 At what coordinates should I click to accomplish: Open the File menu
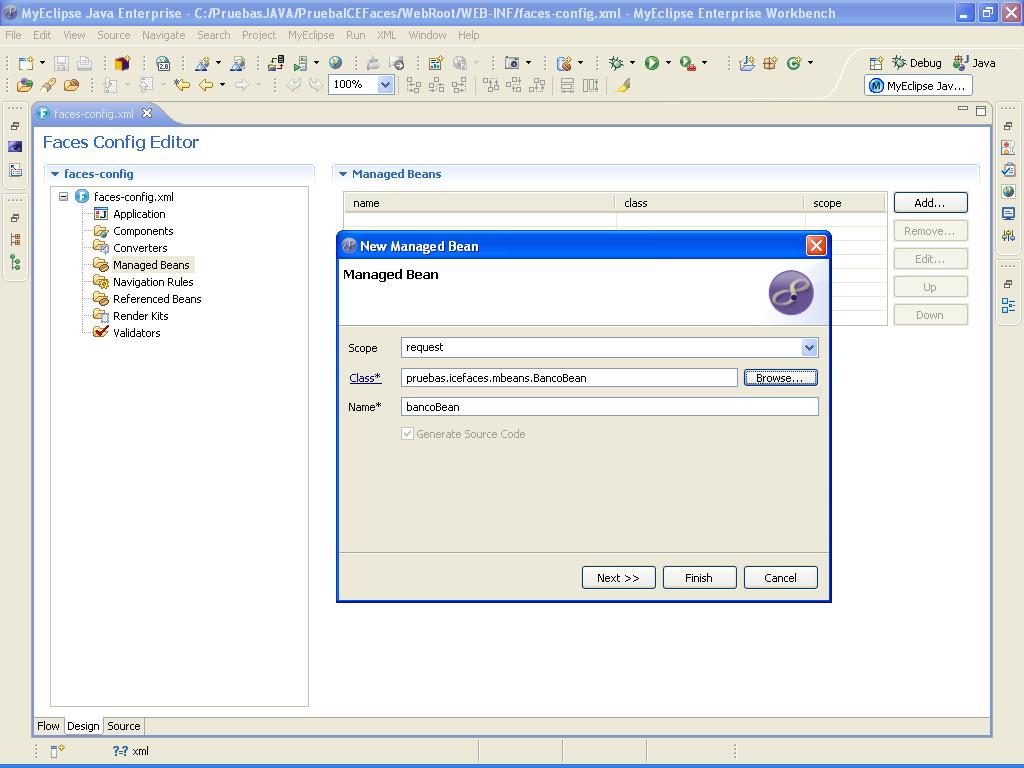(13, 35)
